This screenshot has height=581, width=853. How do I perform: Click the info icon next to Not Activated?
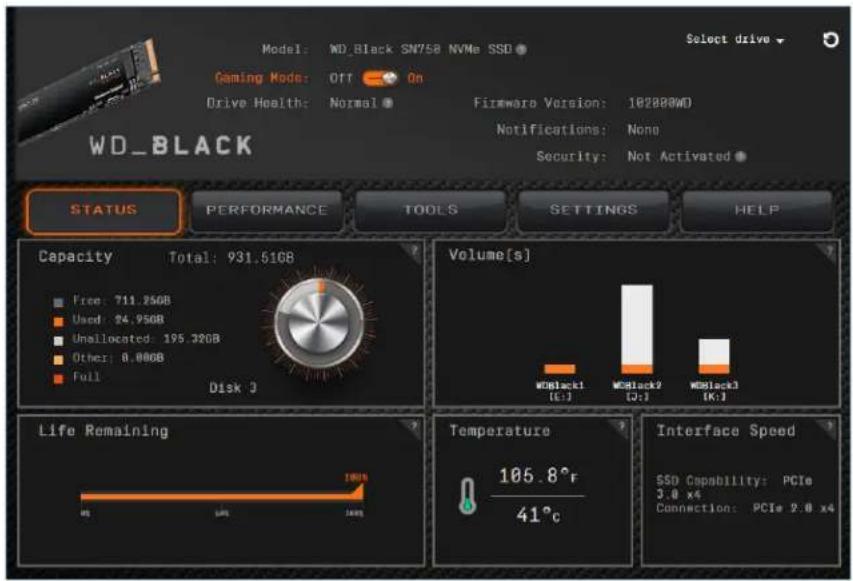click(x=740, y=157)
